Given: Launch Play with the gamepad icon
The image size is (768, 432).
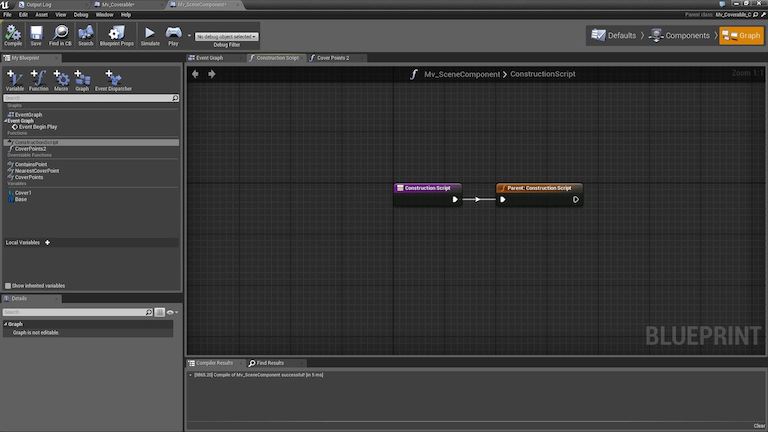Looking at the screenshot, I should pyautogui.click(x=173, y=35).
